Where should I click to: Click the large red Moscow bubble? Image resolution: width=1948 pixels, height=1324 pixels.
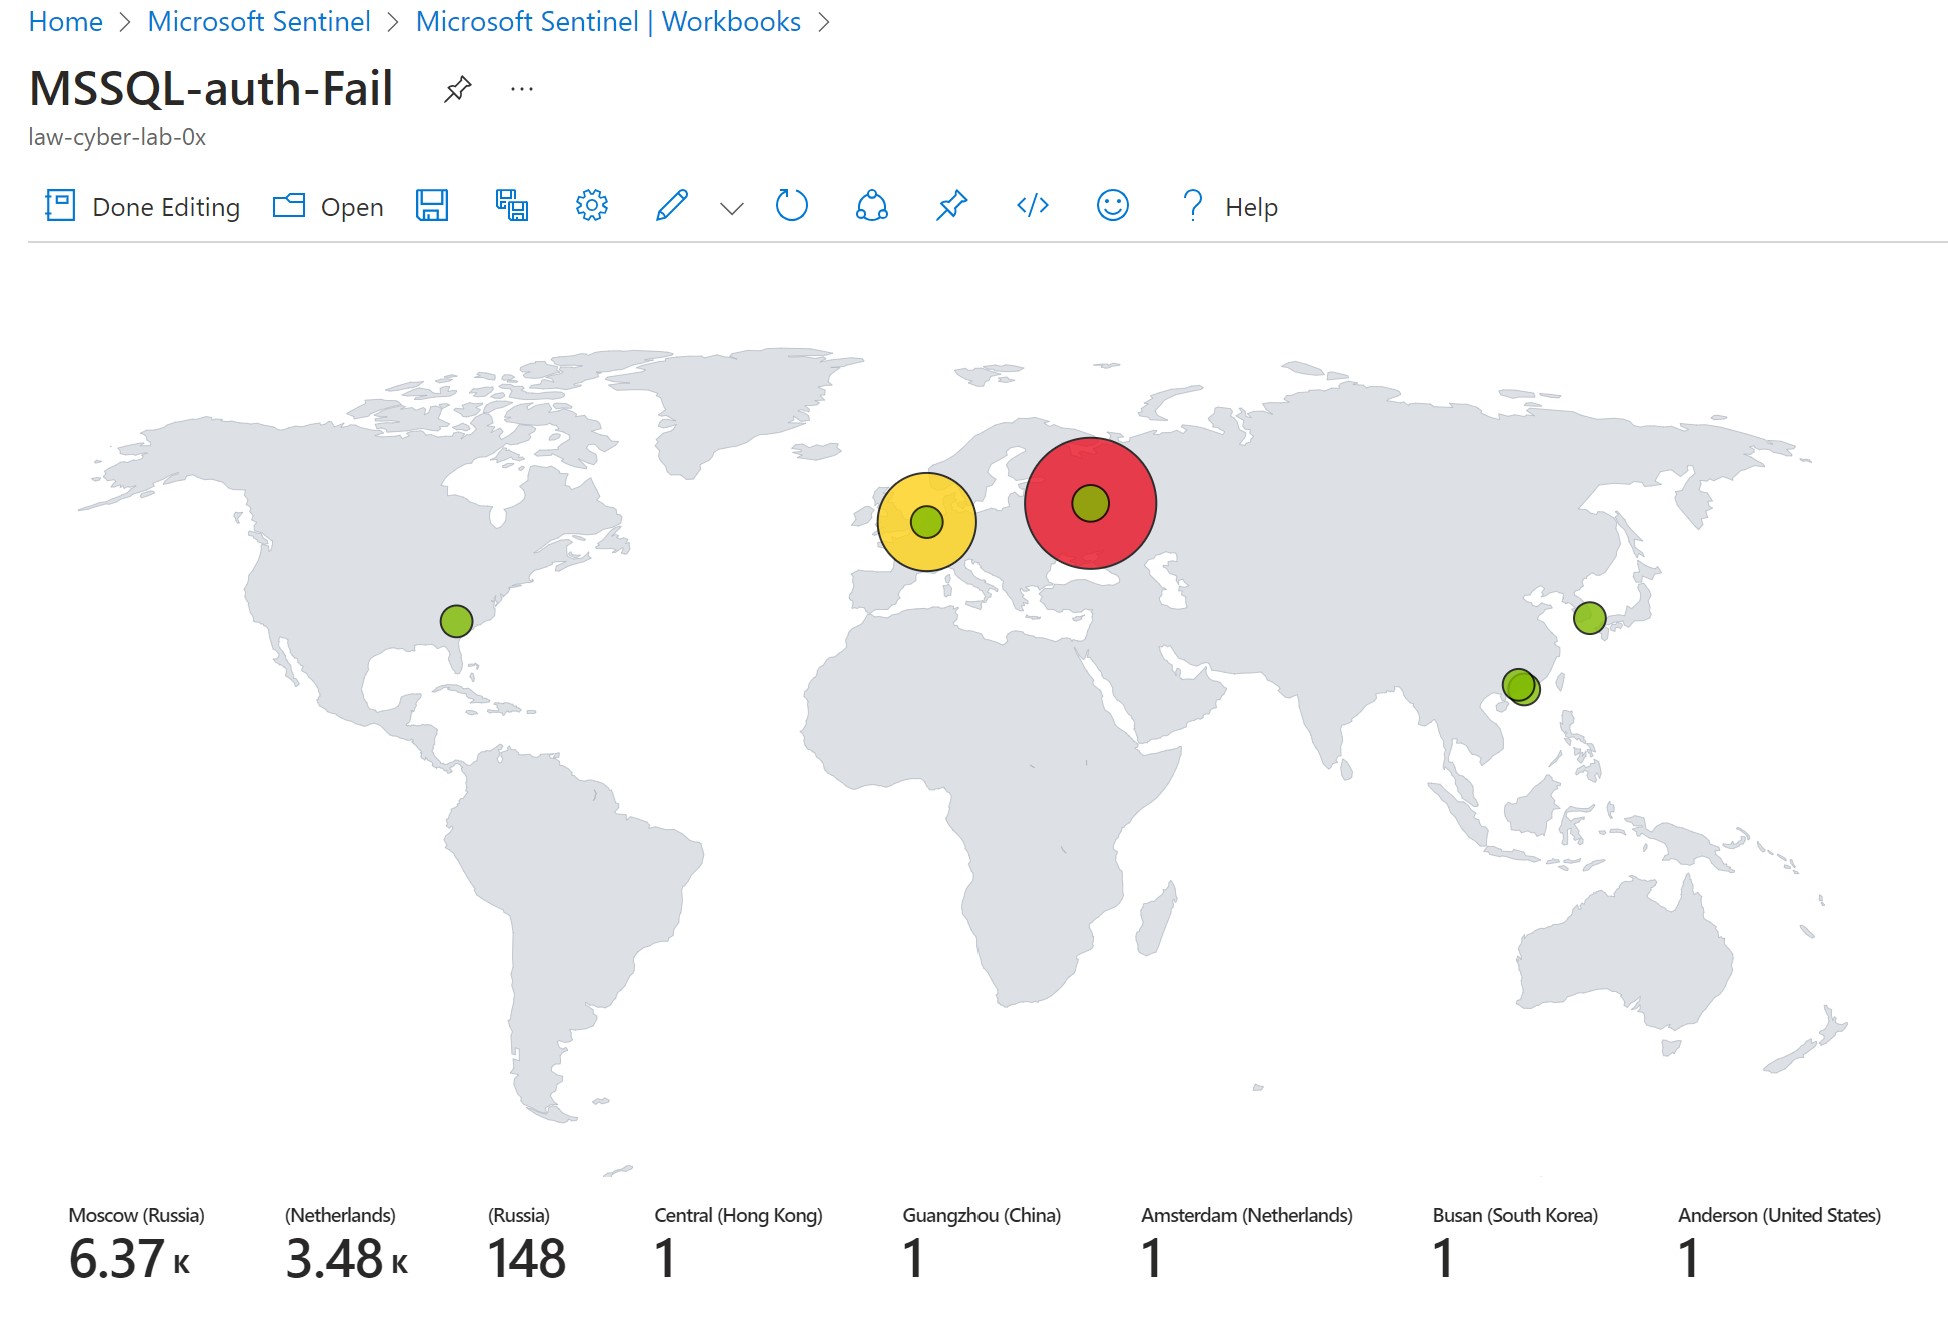(1090, 545)
